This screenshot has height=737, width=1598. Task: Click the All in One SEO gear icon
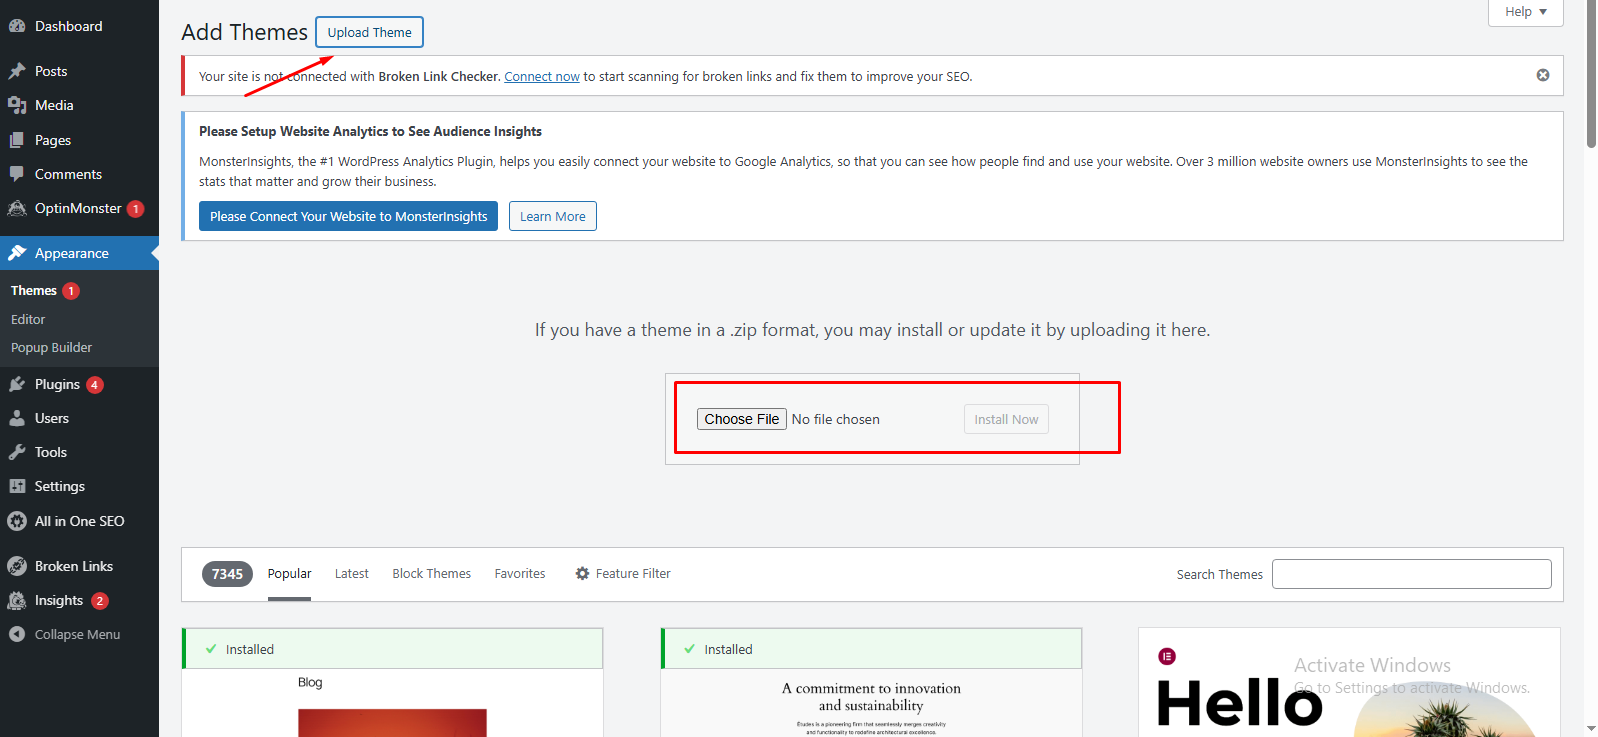(x=17, y=521)
